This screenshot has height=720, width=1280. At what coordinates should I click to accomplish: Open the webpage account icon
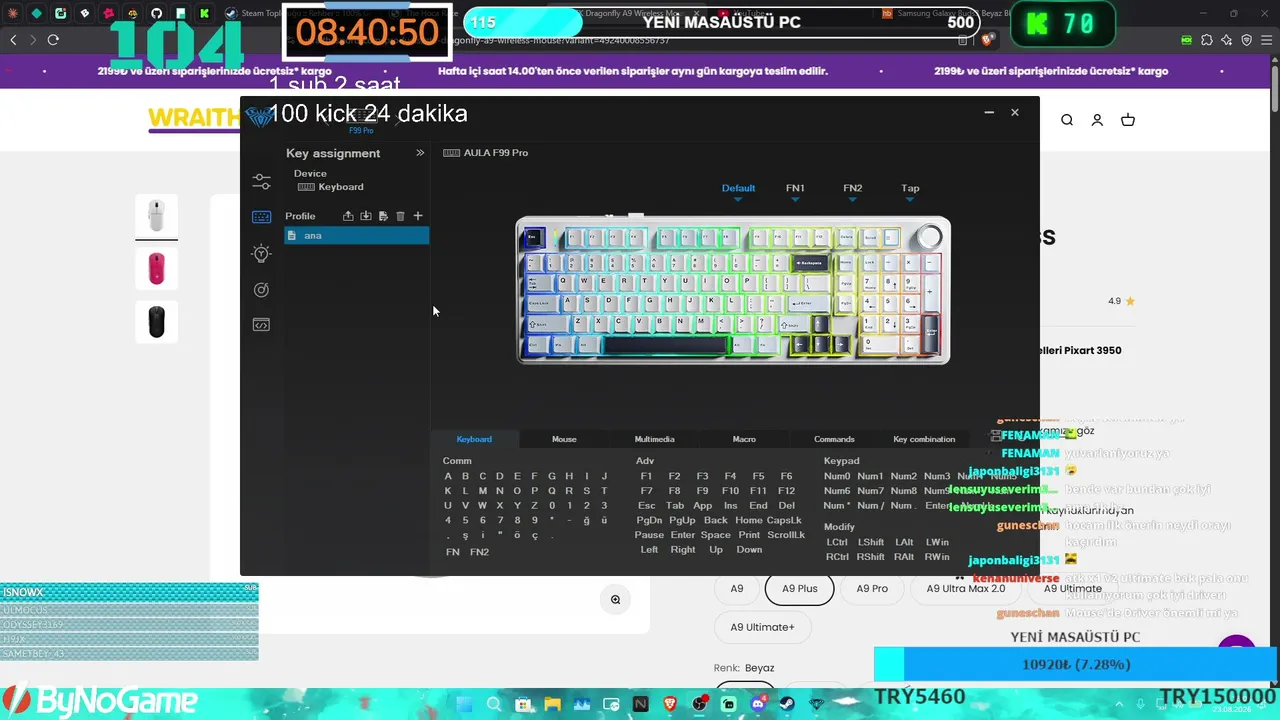click(1097, 120)
